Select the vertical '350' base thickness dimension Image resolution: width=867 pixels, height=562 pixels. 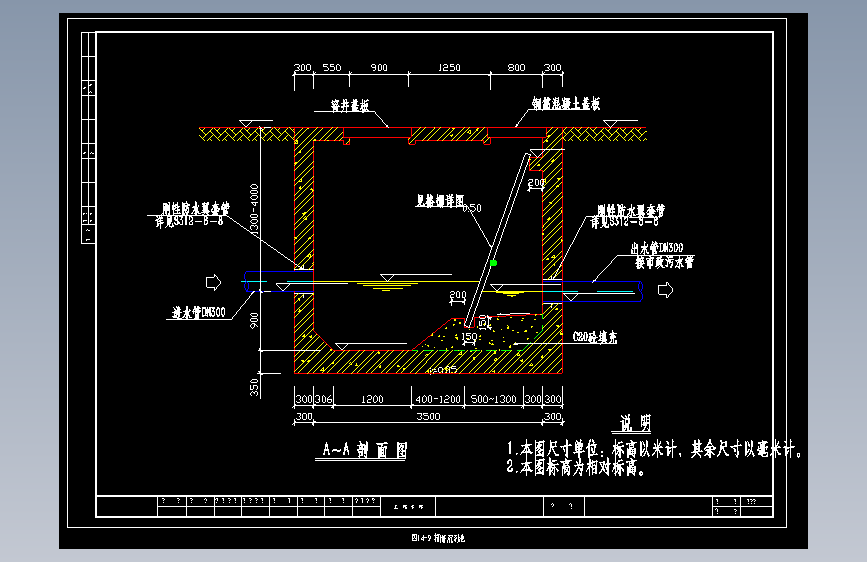tap(254, 387)
